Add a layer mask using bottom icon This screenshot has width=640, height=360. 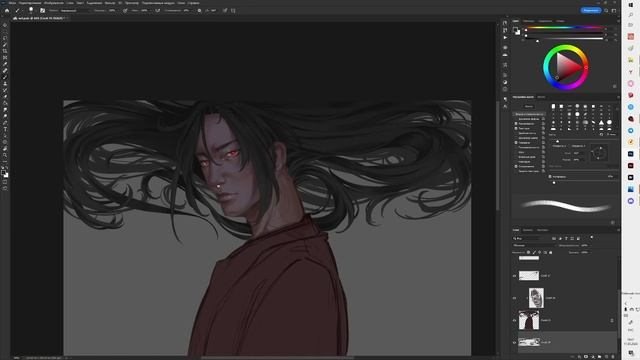(x=586, y=357)
